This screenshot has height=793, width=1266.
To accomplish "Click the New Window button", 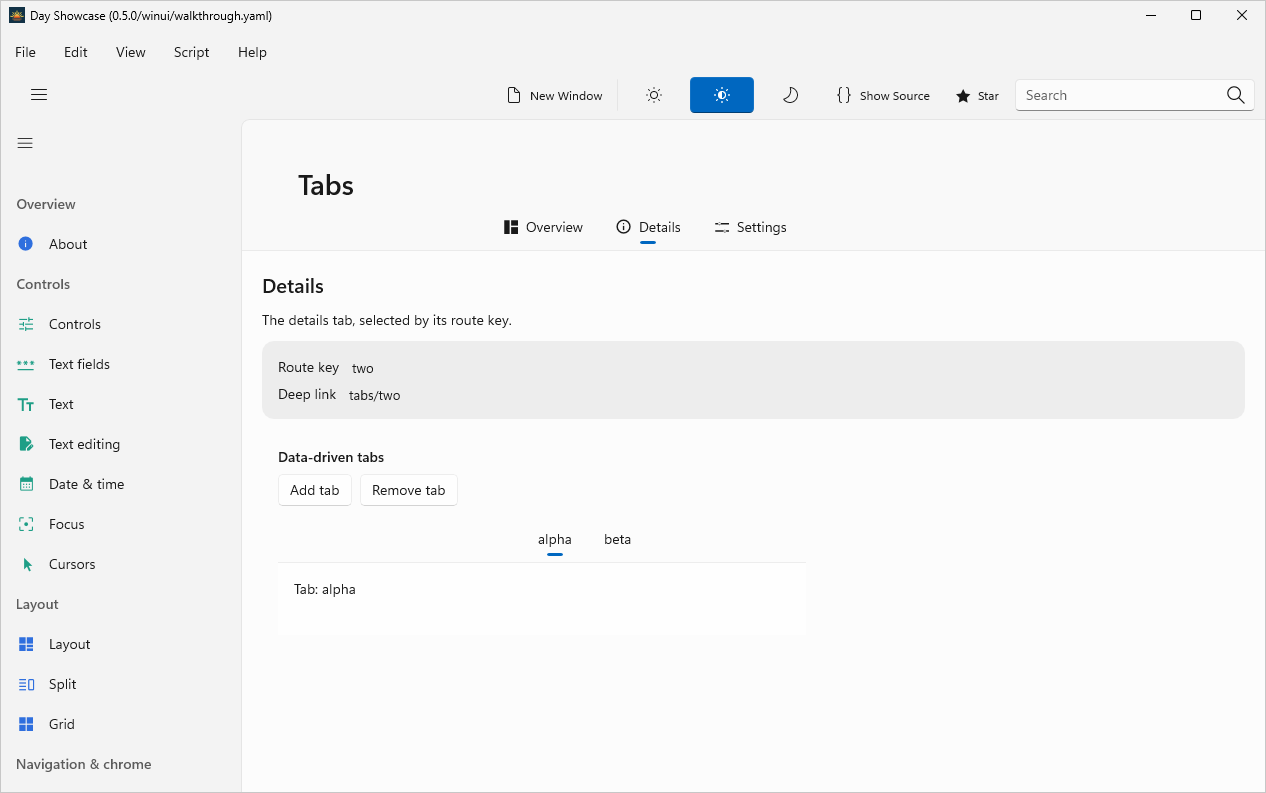I will [x=555, y=95].
